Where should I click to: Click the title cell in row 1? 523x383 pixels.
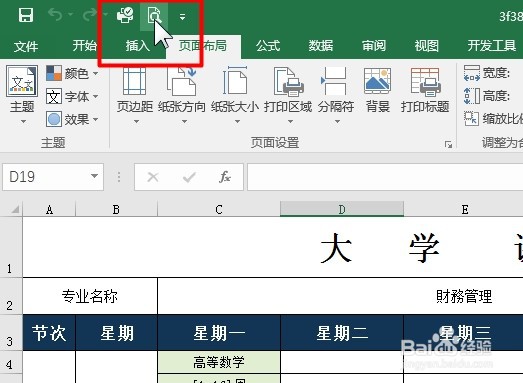(273, 247)
